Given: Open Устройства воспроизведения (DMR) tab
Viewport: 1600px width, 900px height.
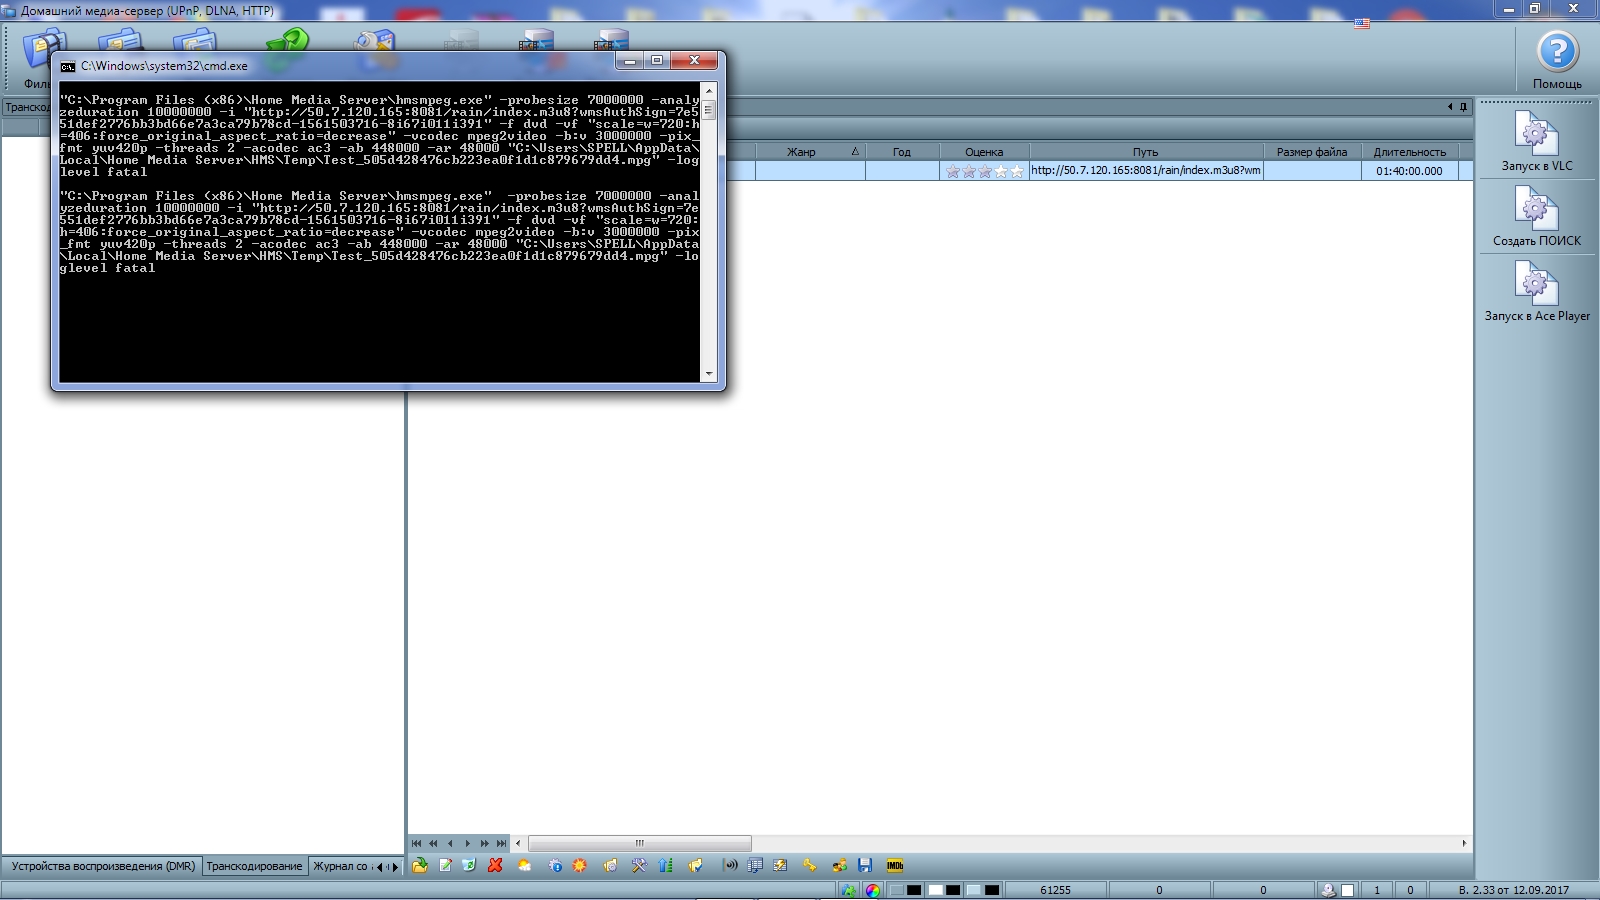Looking at the screenshot, I should 103,867.
